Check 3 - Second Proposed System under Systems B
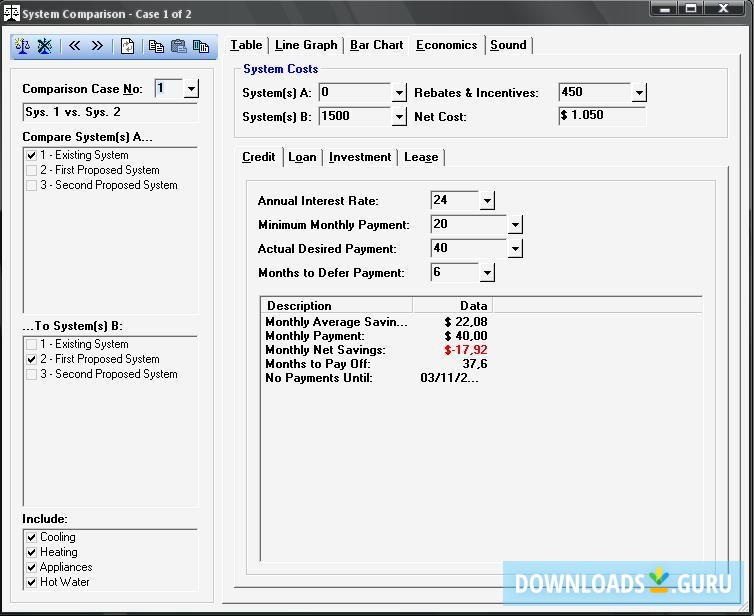The height and width of the screenshot is (616, 754). (32, 374)
